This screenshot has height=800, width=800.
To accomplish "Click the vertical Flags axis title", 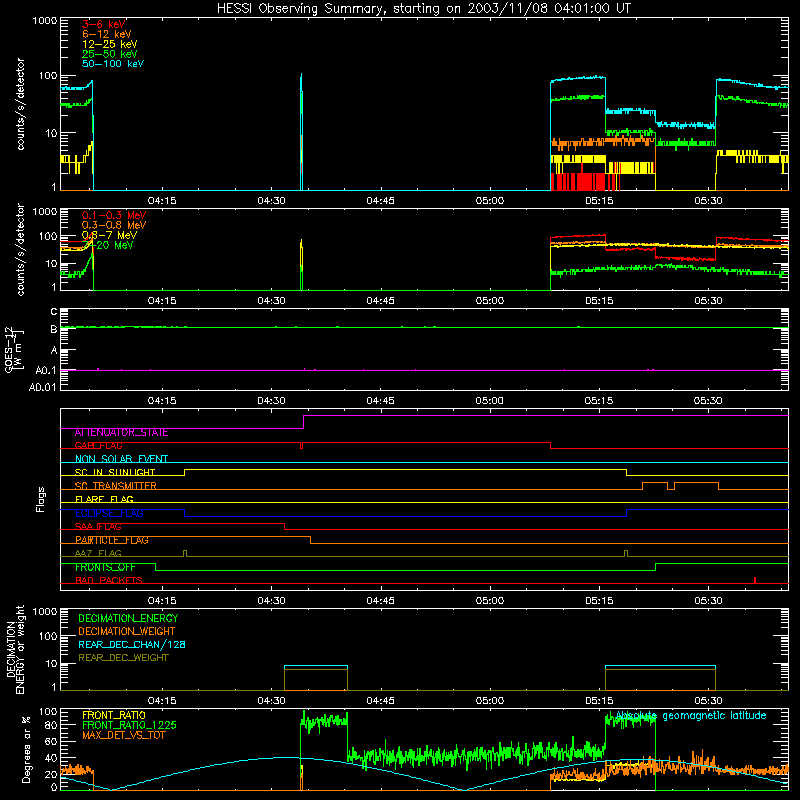I will (41, 499).
